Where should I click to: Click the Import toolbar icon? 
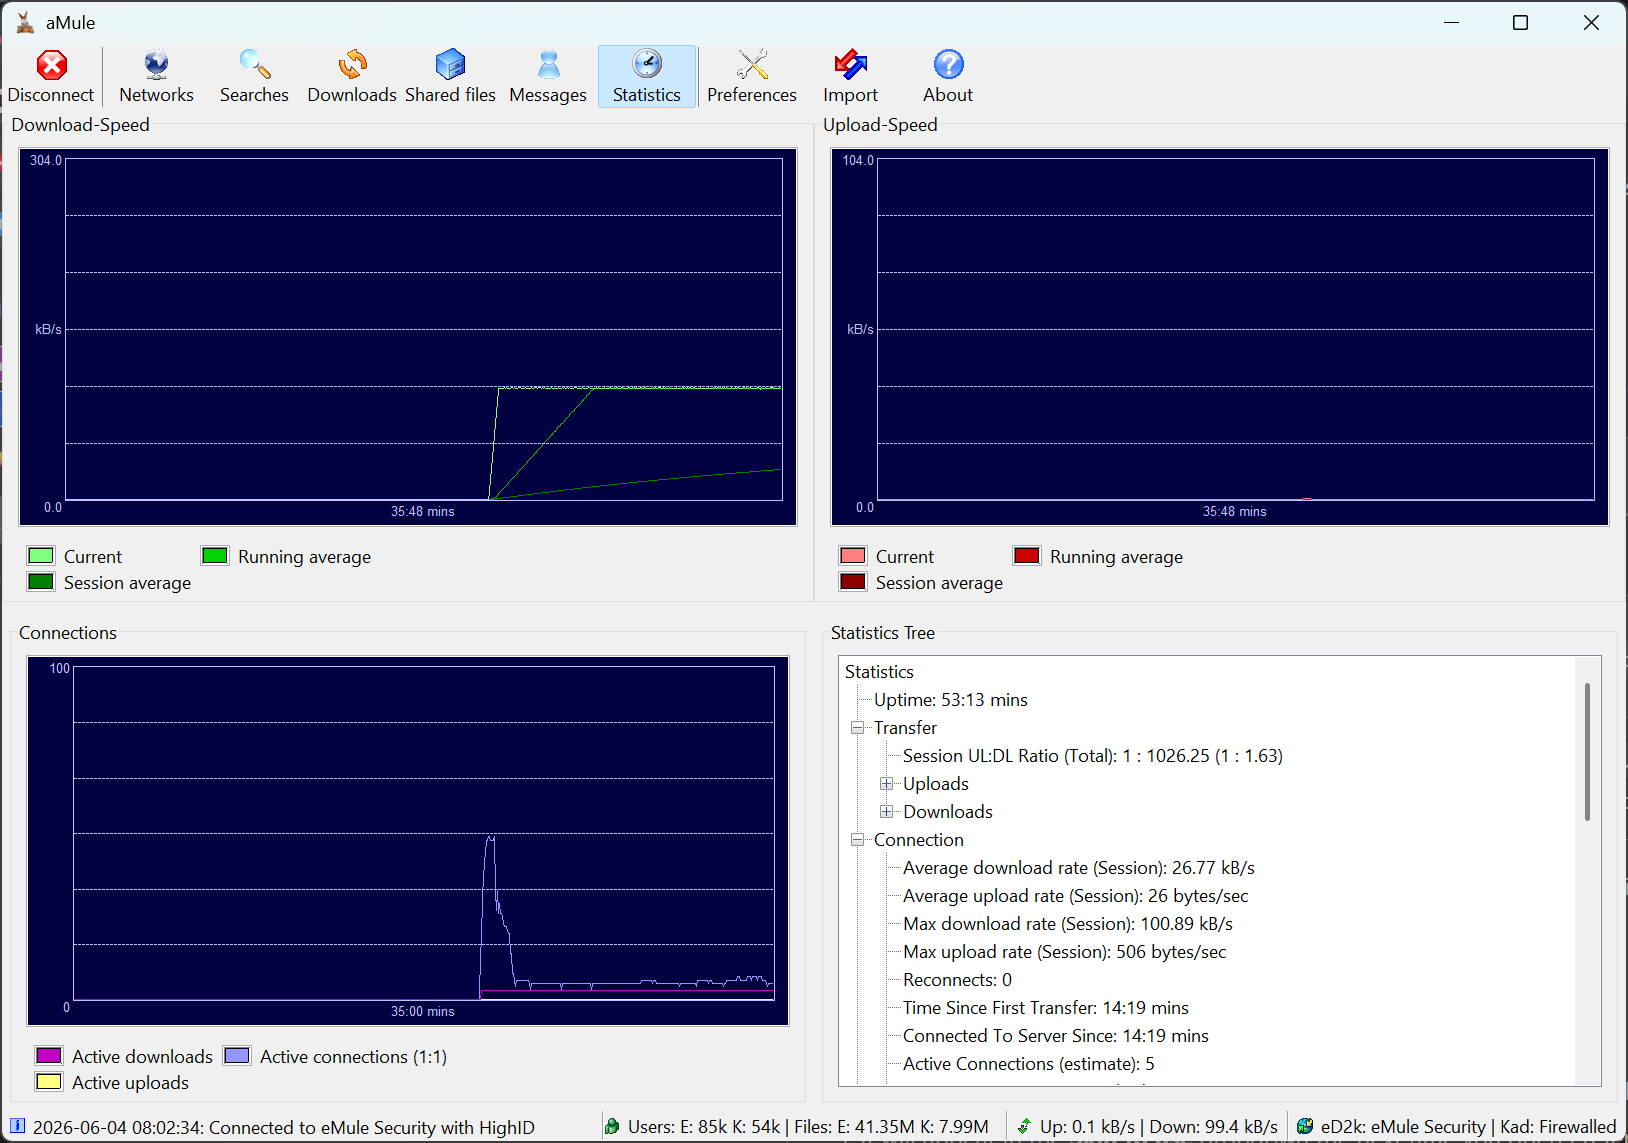click(x=850, y=77)
